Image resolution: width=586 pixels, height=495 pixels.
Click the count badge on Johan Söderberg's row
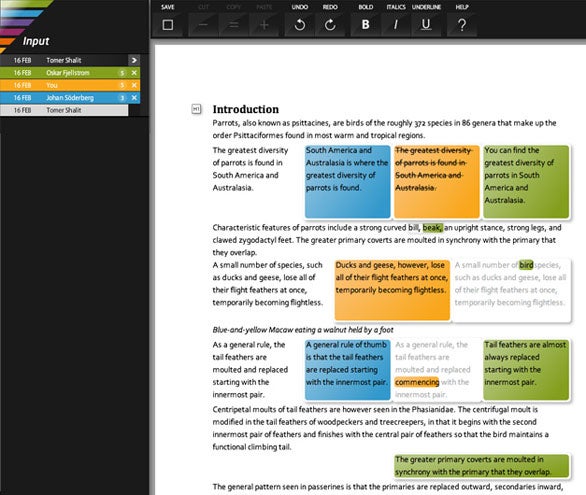(122, 98)
